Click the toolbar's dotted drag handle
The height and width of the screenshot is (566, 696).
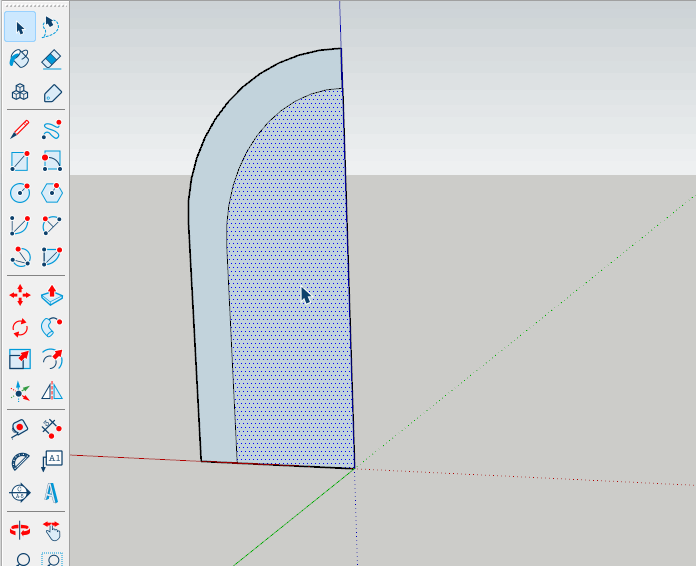(35, 5)
